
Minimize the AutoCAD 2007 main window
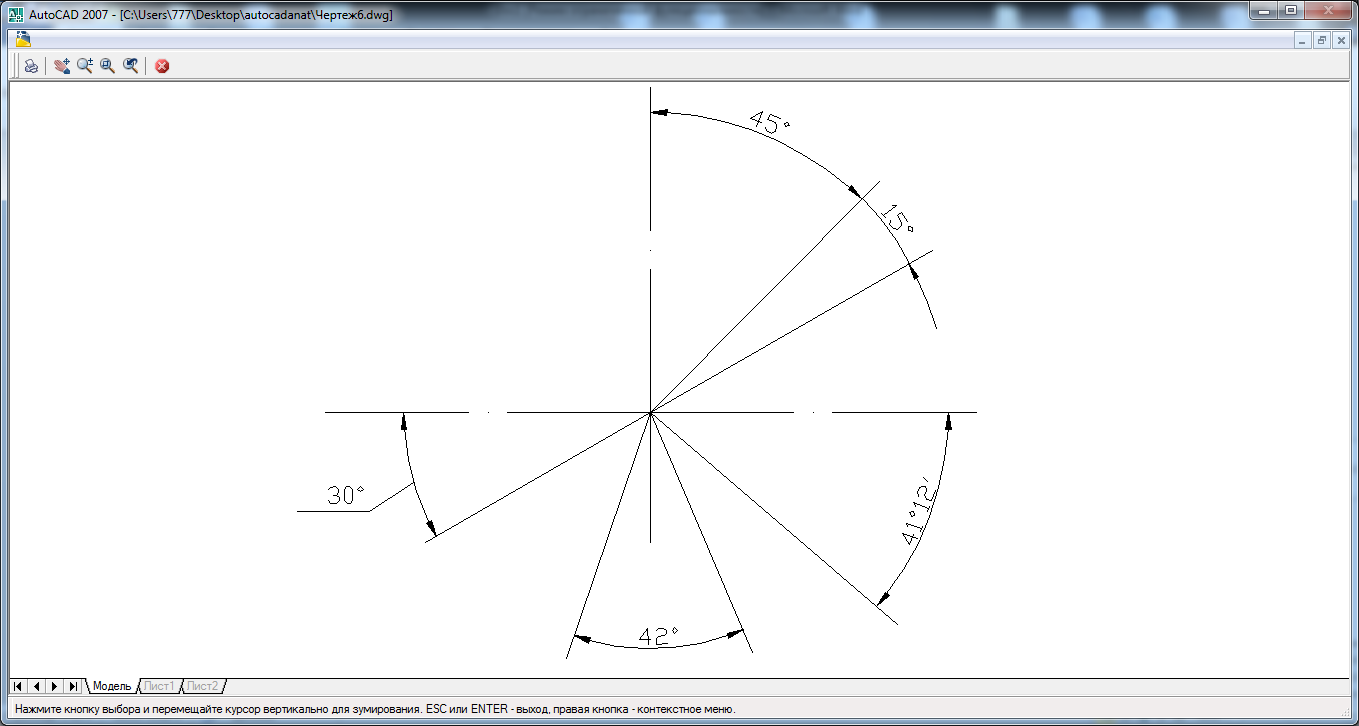coord(1264,10)
